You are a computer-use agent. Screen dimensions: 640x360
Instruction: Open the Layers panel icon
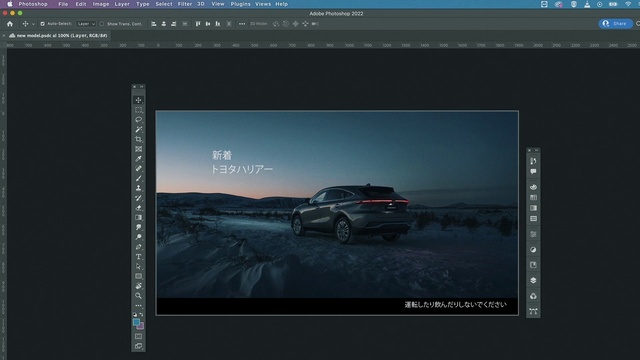[533, 280]
